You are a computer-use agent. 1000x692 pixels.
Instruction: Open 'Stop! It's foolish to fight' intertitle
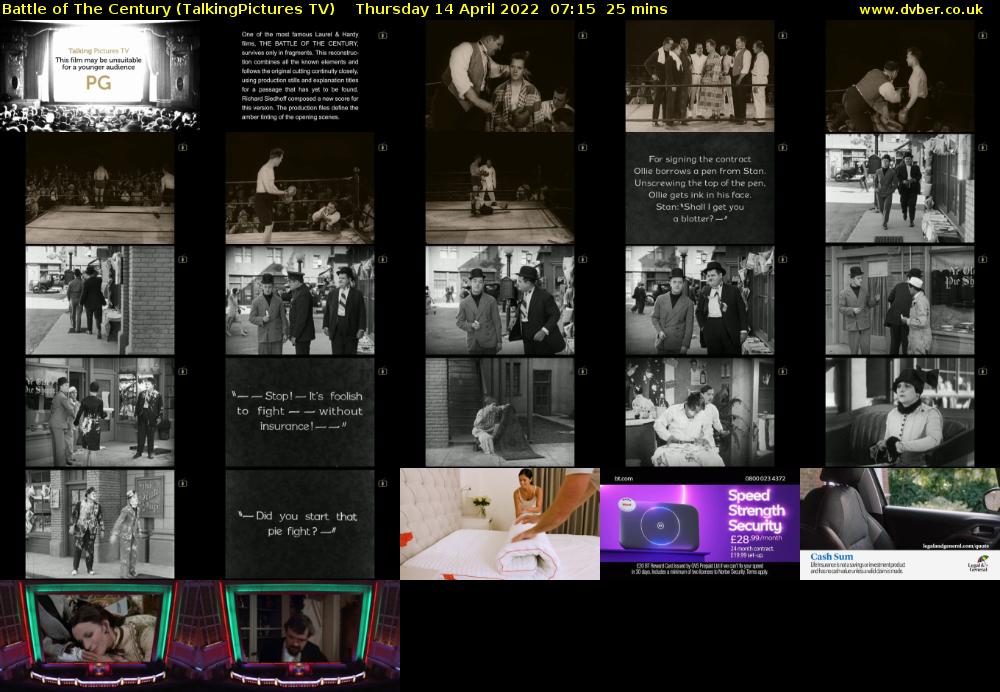[300, 412]
